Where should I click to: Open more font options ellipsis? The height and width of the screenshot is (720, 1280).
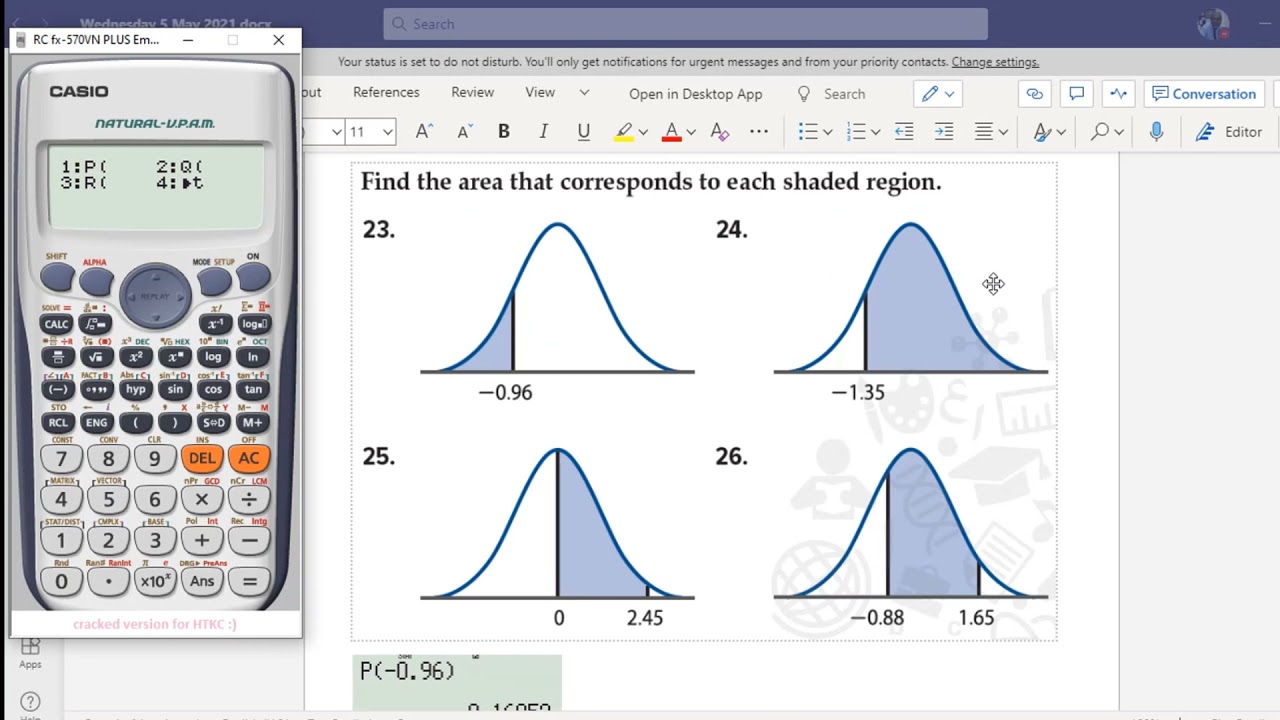point(759,132)
